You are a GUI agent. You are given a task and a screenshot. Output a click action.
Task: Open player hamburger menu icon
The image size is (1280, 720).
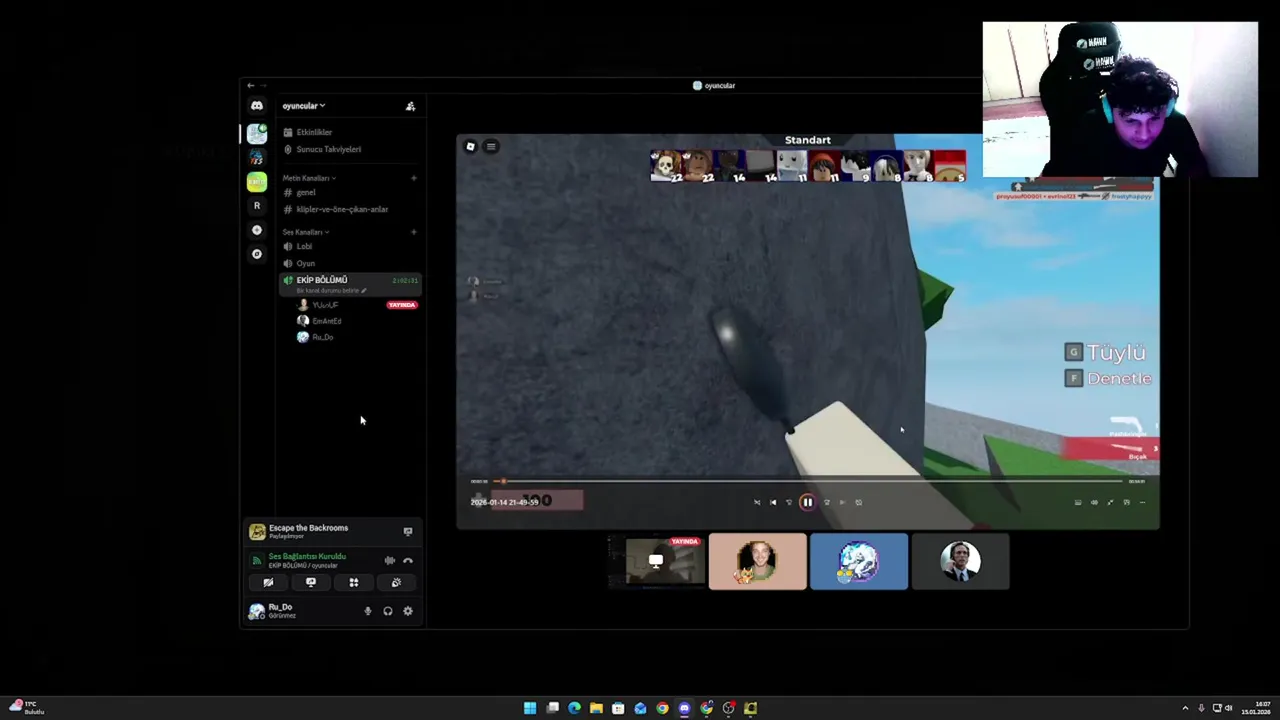(491, 147)
